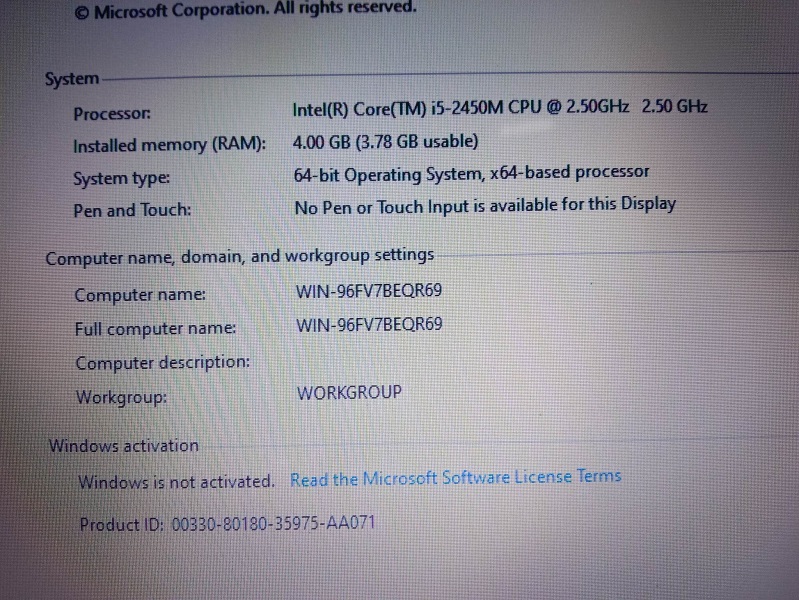799x600 pixels.
Task: Click the Microsoft Corporation. All rights reserved text
Action: pyautogui.click(x=246, y=10)
